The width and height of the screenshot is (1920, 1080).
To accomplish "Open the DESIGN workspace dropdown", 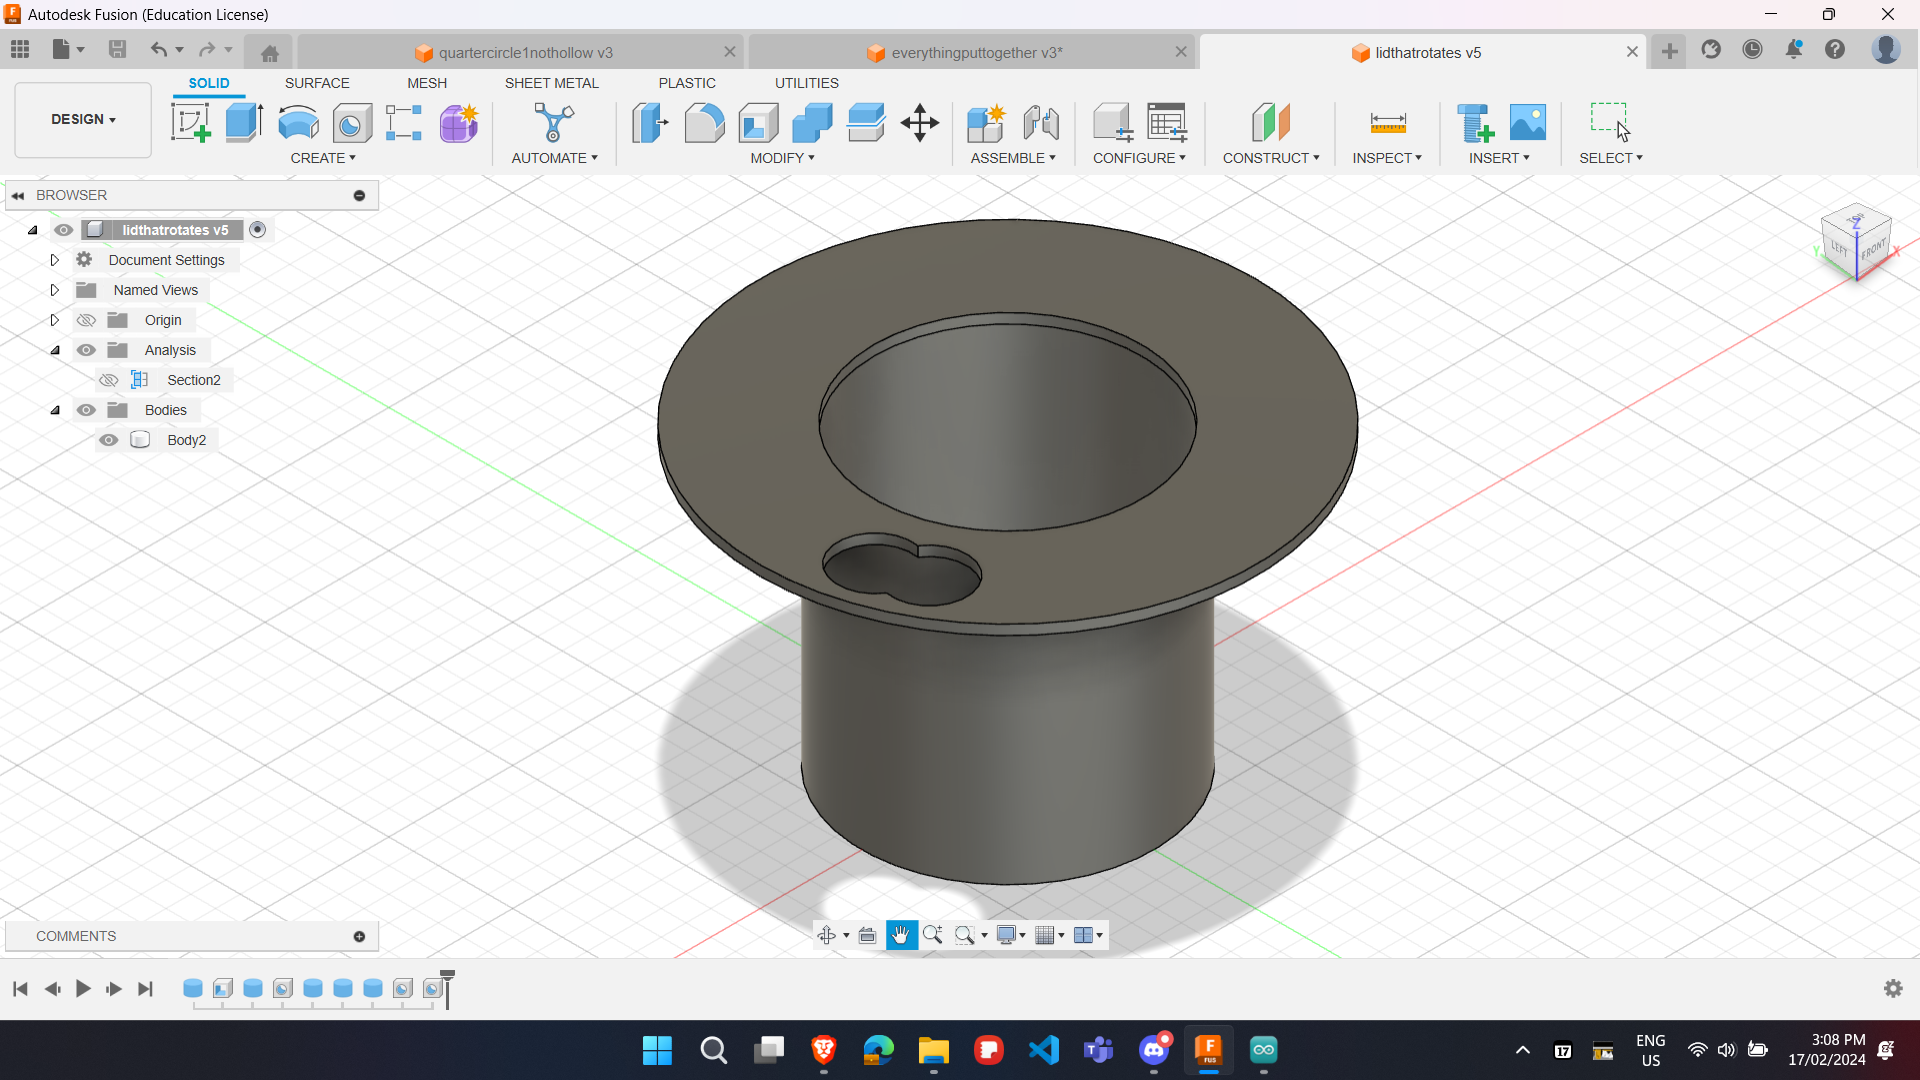I will [x=83, y=119].
